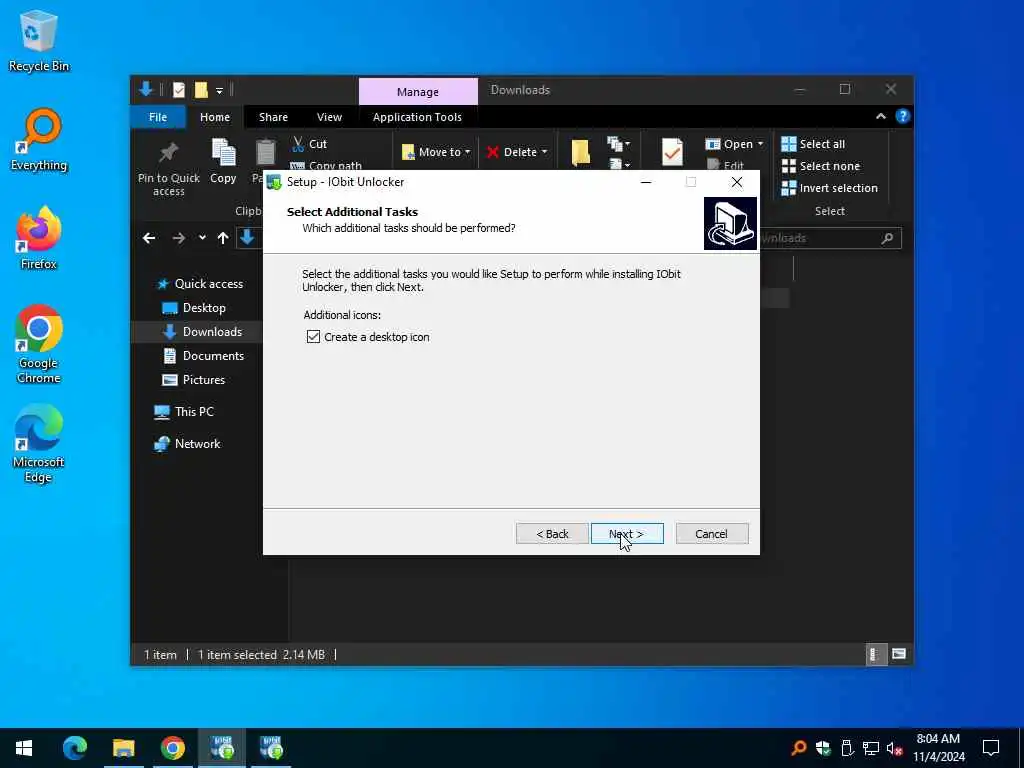
Task: Click Select all in ribbon
Action: [x=813, y=144]
